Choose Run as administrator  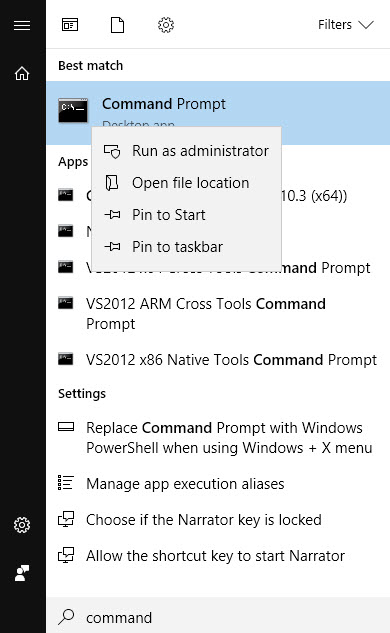(x=187, y=151)
